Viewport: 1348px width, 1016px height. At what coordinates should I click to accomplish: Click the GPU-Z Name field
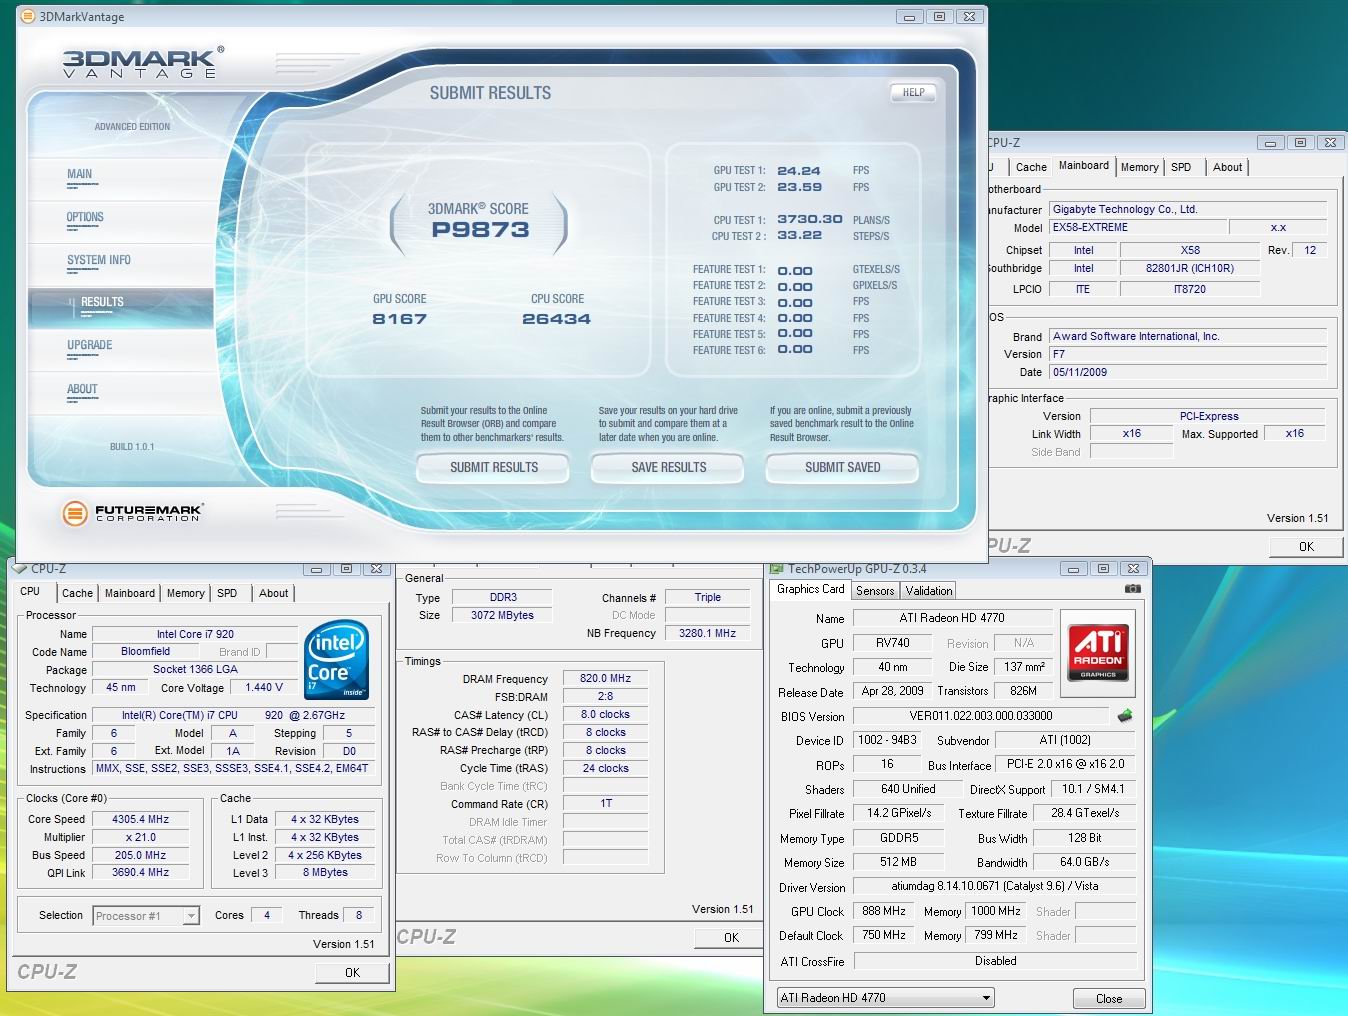(x=952, y=618)
